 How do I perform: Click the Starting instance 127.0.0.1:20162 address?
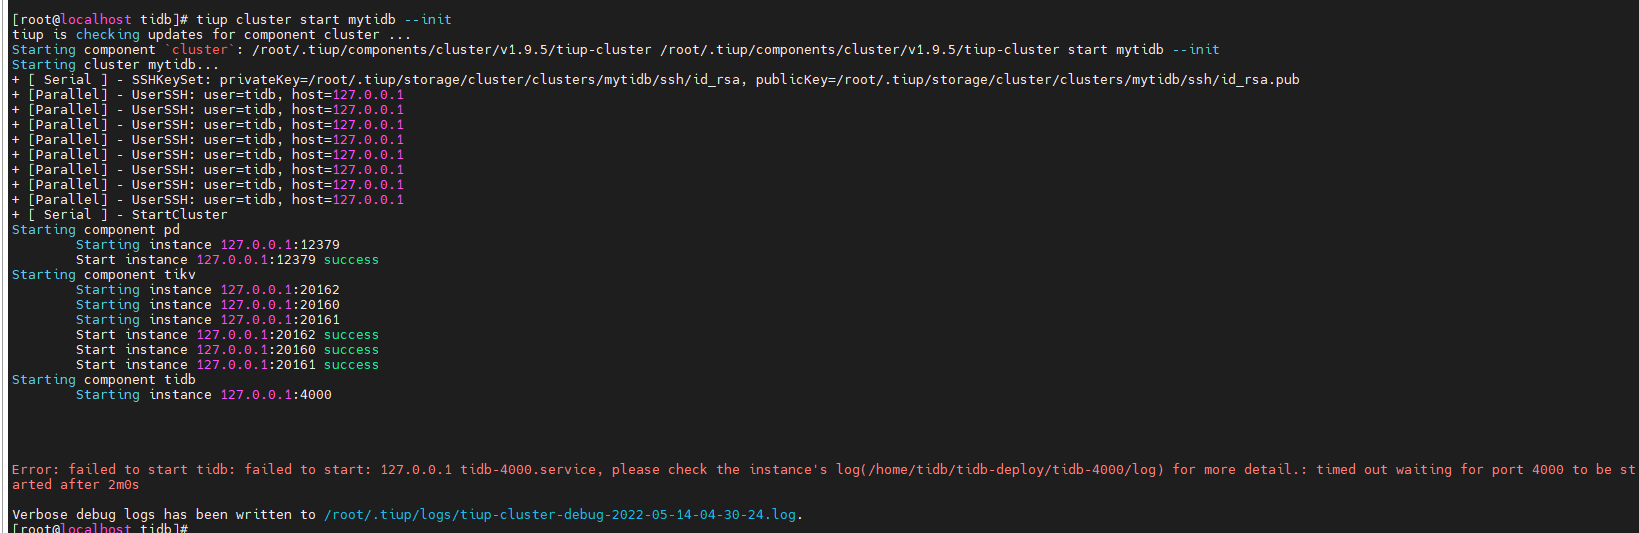(x=280, y=290)
